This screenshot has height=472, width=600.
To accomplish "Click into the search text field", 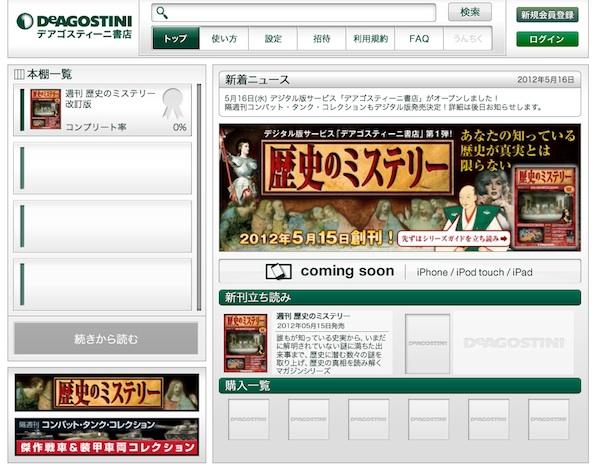I will [300, 13].
